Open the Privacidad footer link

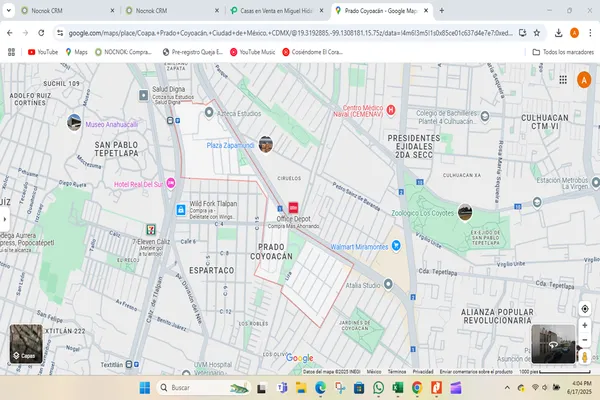click(x=423, y=372)
